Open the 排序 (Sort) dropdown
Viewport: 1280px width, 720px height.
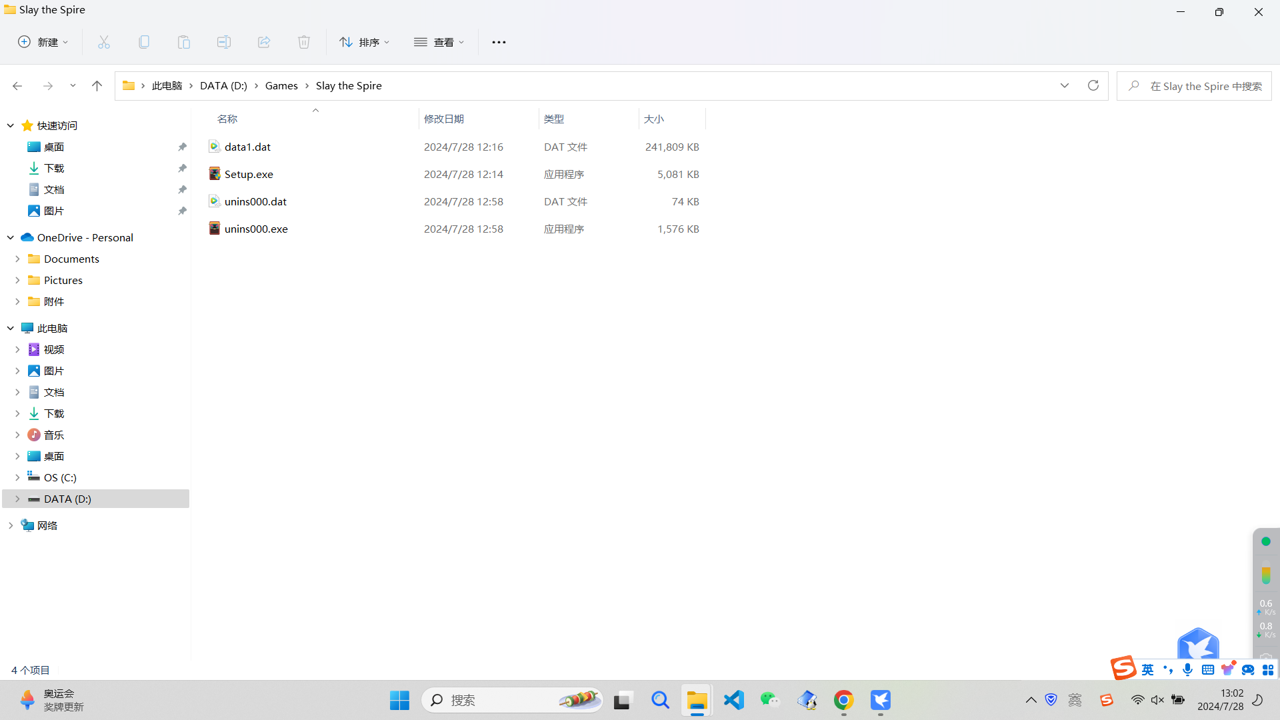364,42
